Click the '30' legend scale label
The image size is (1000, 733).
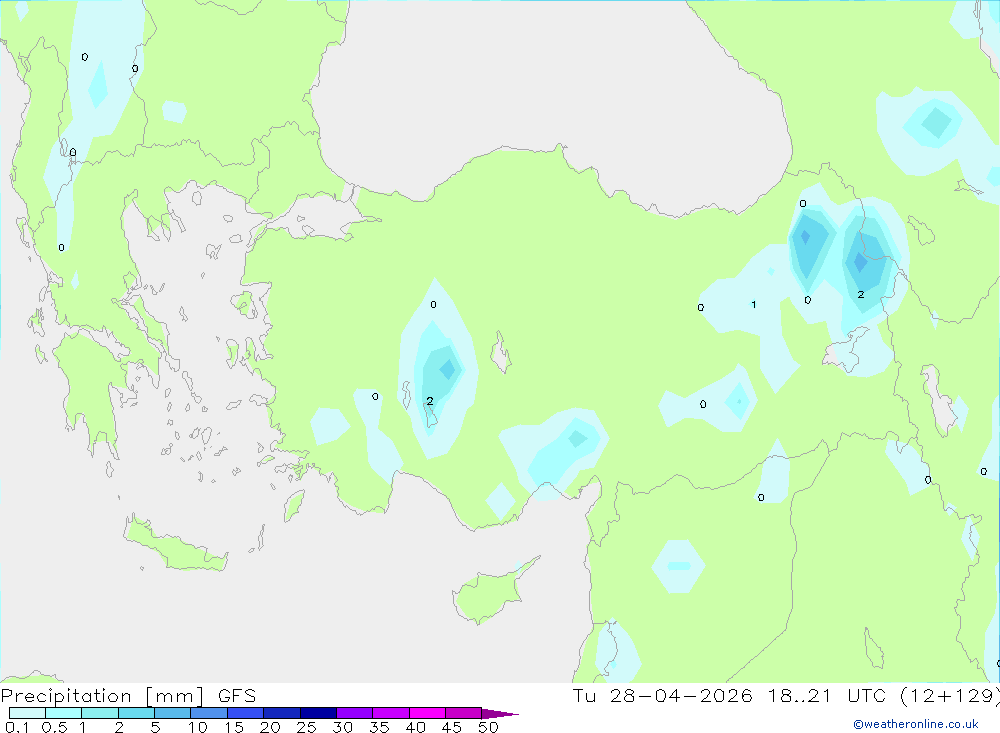342,727
